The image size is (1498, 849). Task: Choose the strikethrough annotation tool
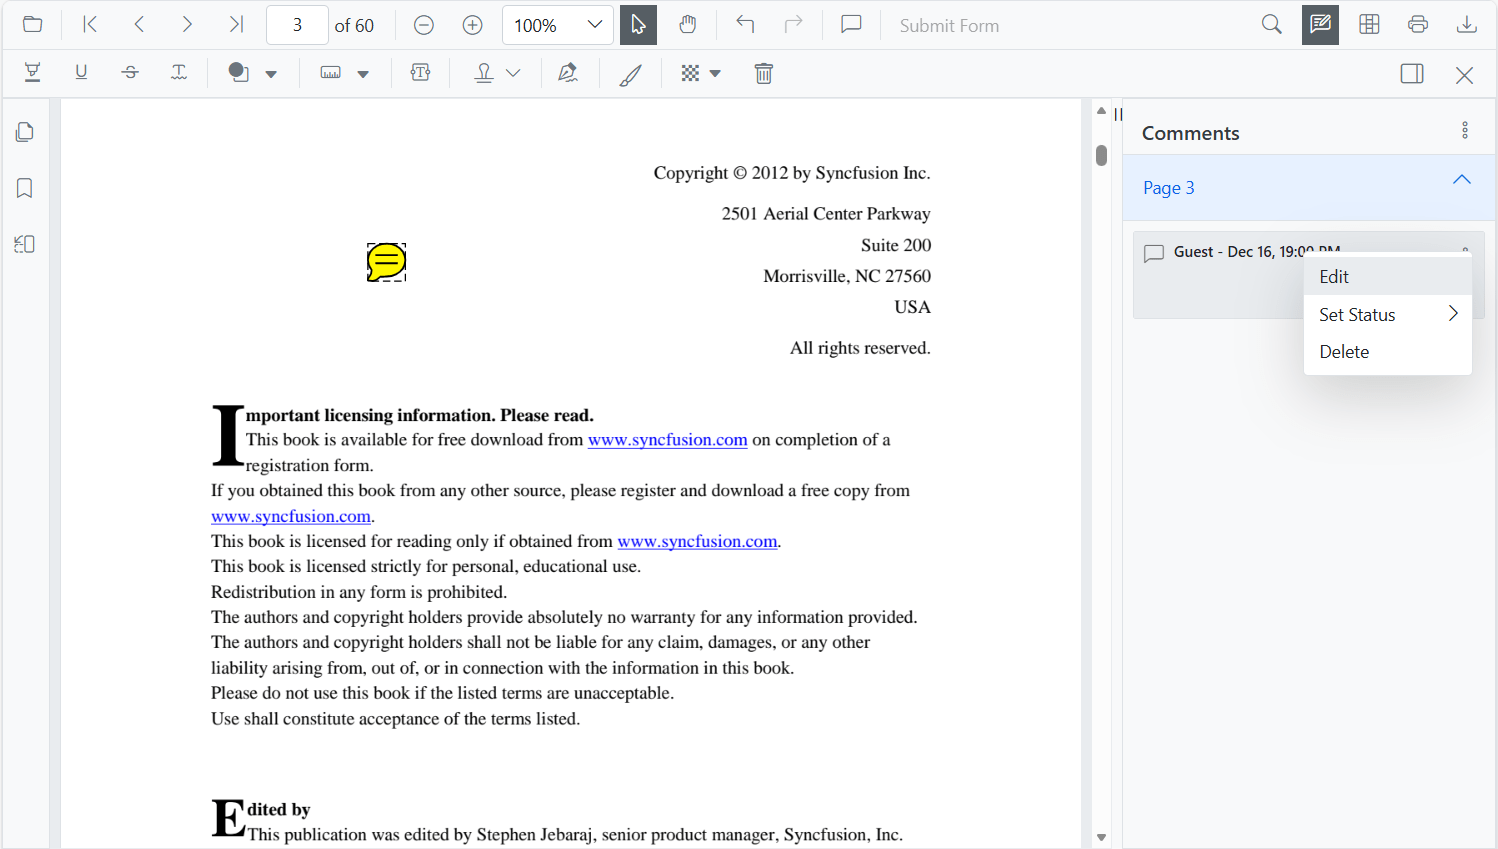[130, 72]
